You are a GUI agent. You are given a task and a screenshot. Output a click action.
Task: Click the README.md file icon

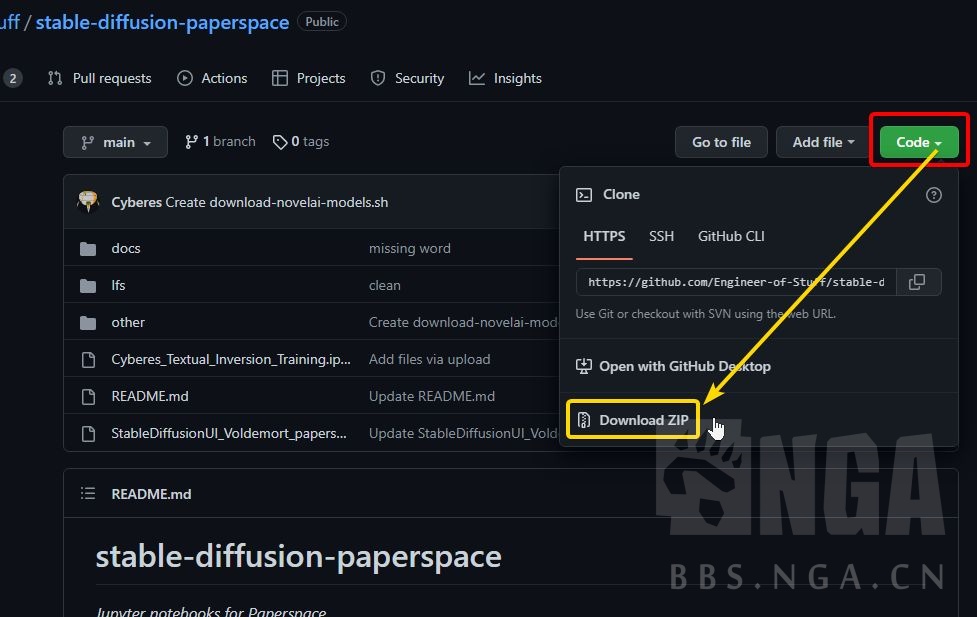tap(88, 396)
